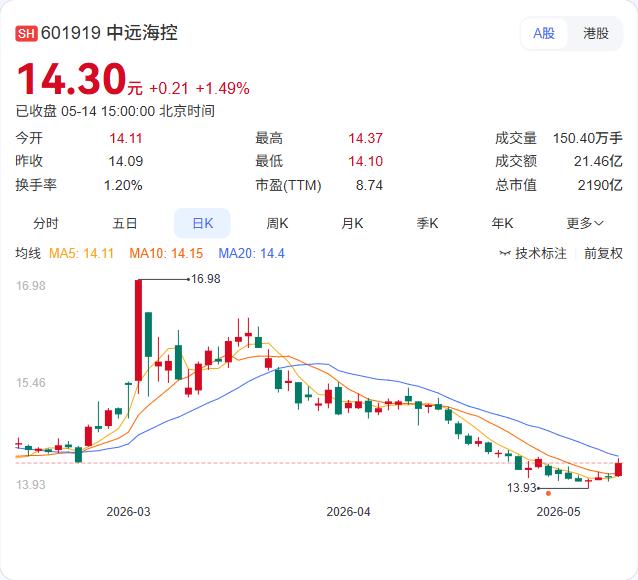Click the 2026-03 date axis label
Screen dimensions: 638x580
pyautogui.click(x=128, y=512)
